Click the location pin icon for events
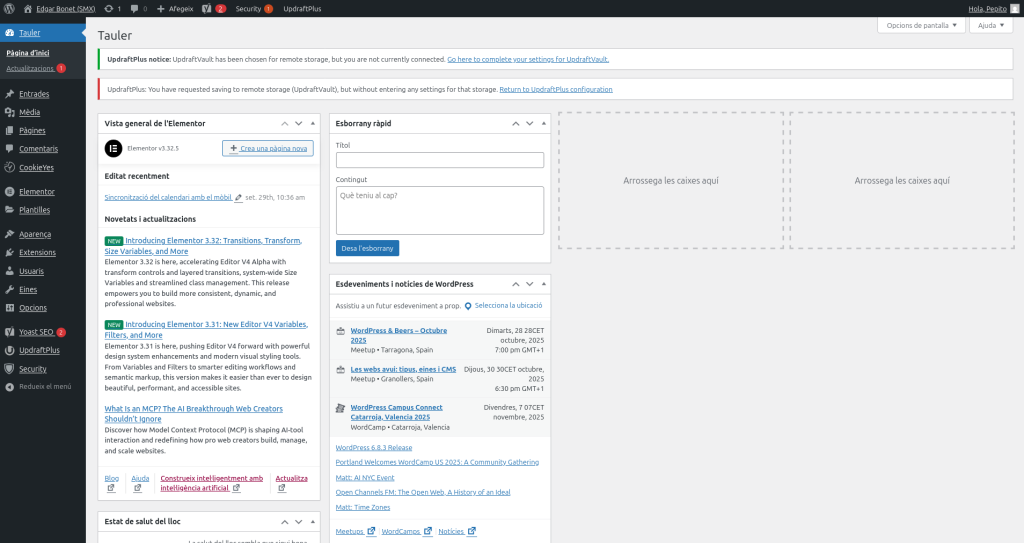1024x543 pixels. point(468,306)
